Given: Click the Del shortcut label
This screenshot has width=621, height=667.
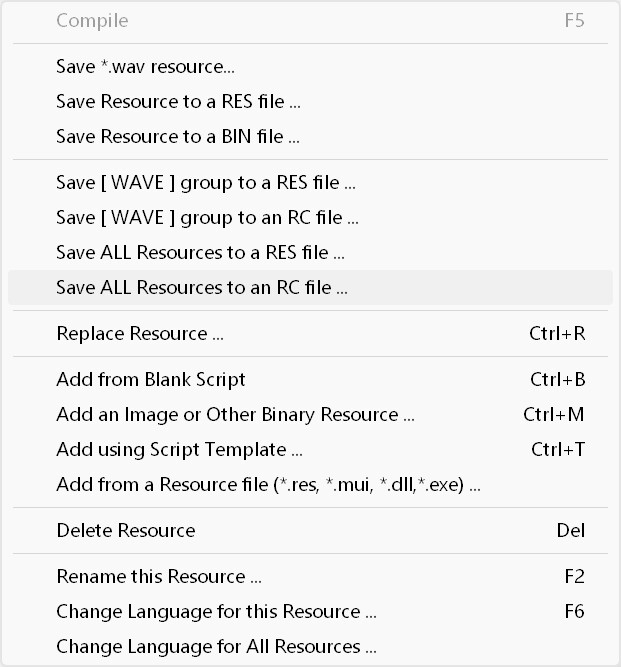Looking at the screenshot, I should [x=570, y=530].
